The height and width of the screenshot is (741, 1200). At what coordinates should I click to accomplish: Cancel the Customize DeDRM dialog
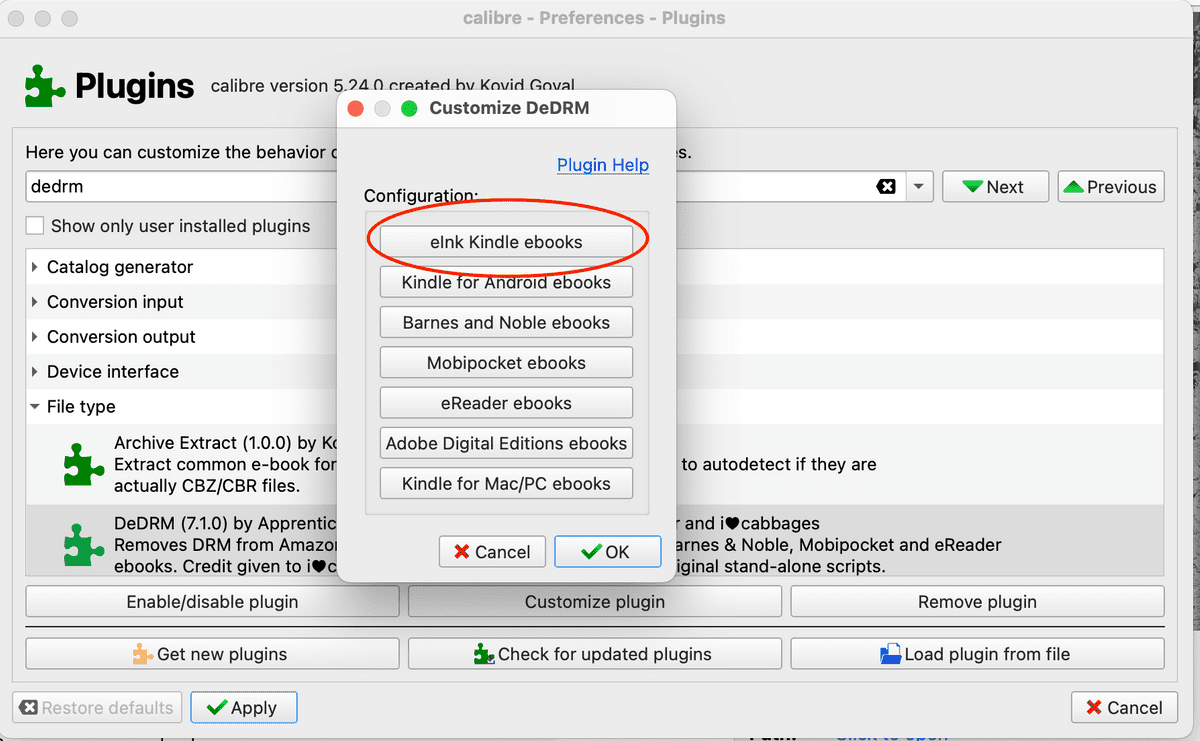click(x=492, y=552)
